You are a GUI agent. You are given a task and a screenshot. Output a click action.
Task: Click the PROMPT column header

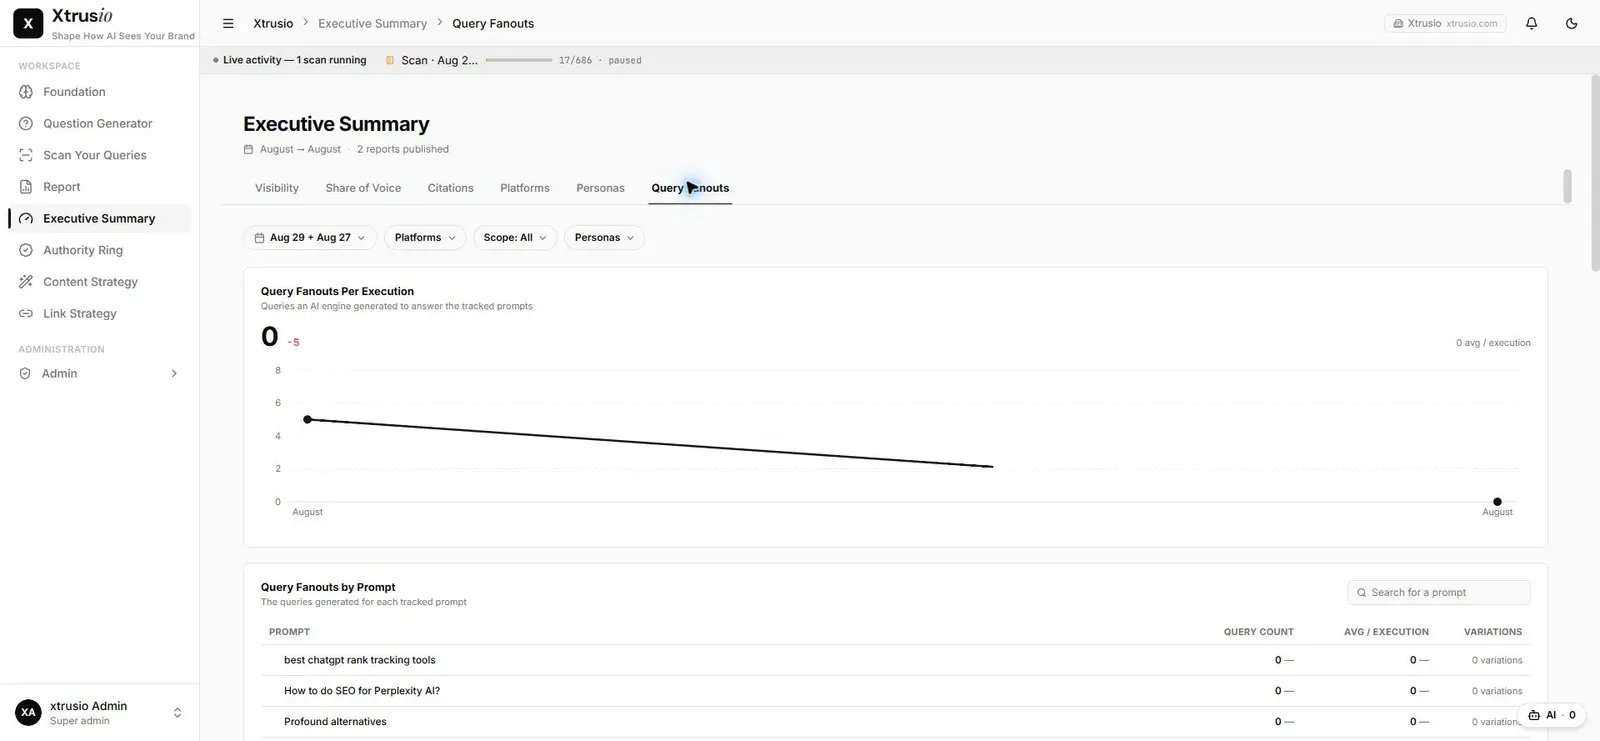(x=289, y=632)
